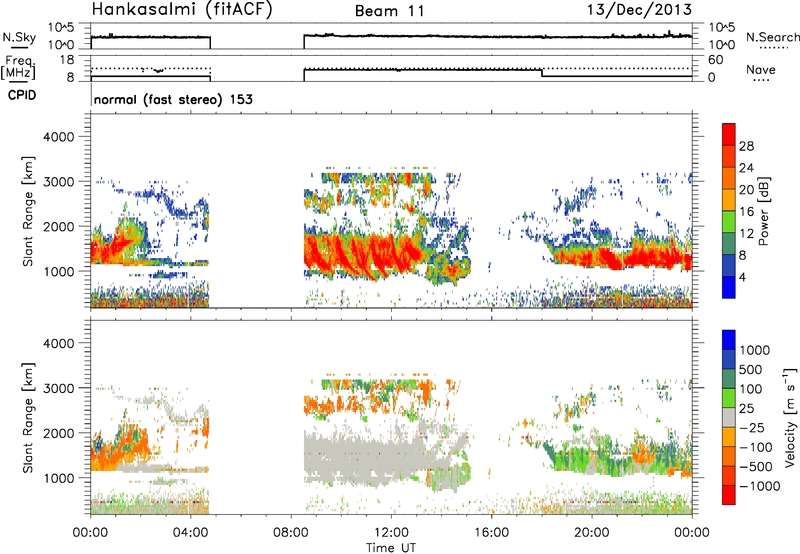Click the left 10^5 noise tick label
The image size is (800, 554).
pos(61,28)
